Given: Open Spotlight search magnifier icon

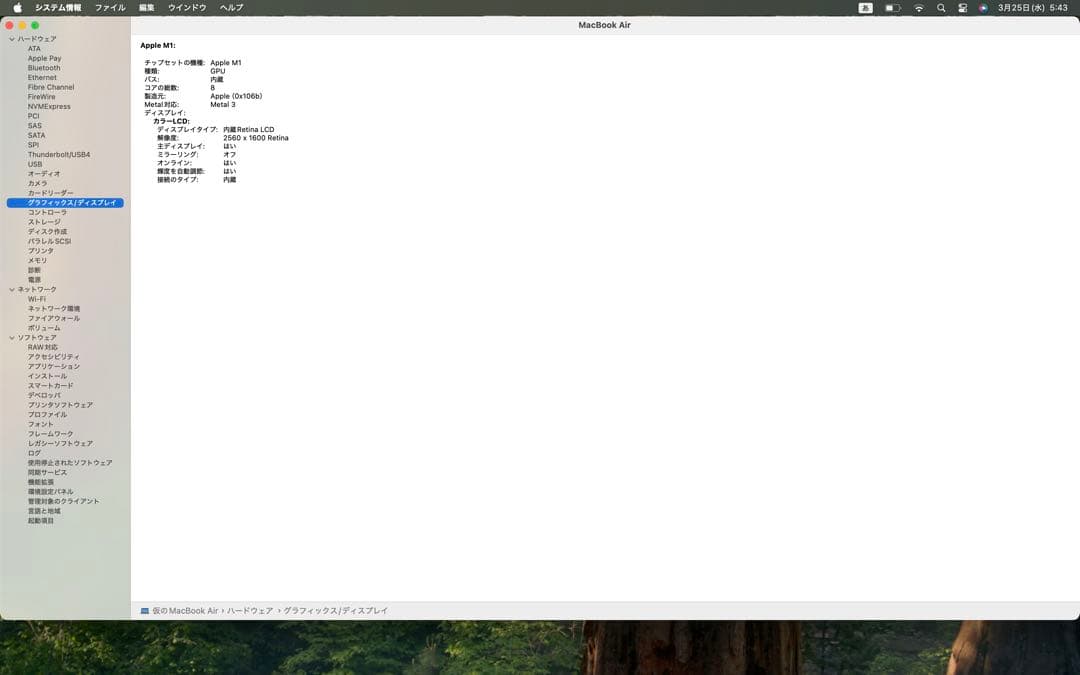Looking at the screenshot, I should pos(941,8).
